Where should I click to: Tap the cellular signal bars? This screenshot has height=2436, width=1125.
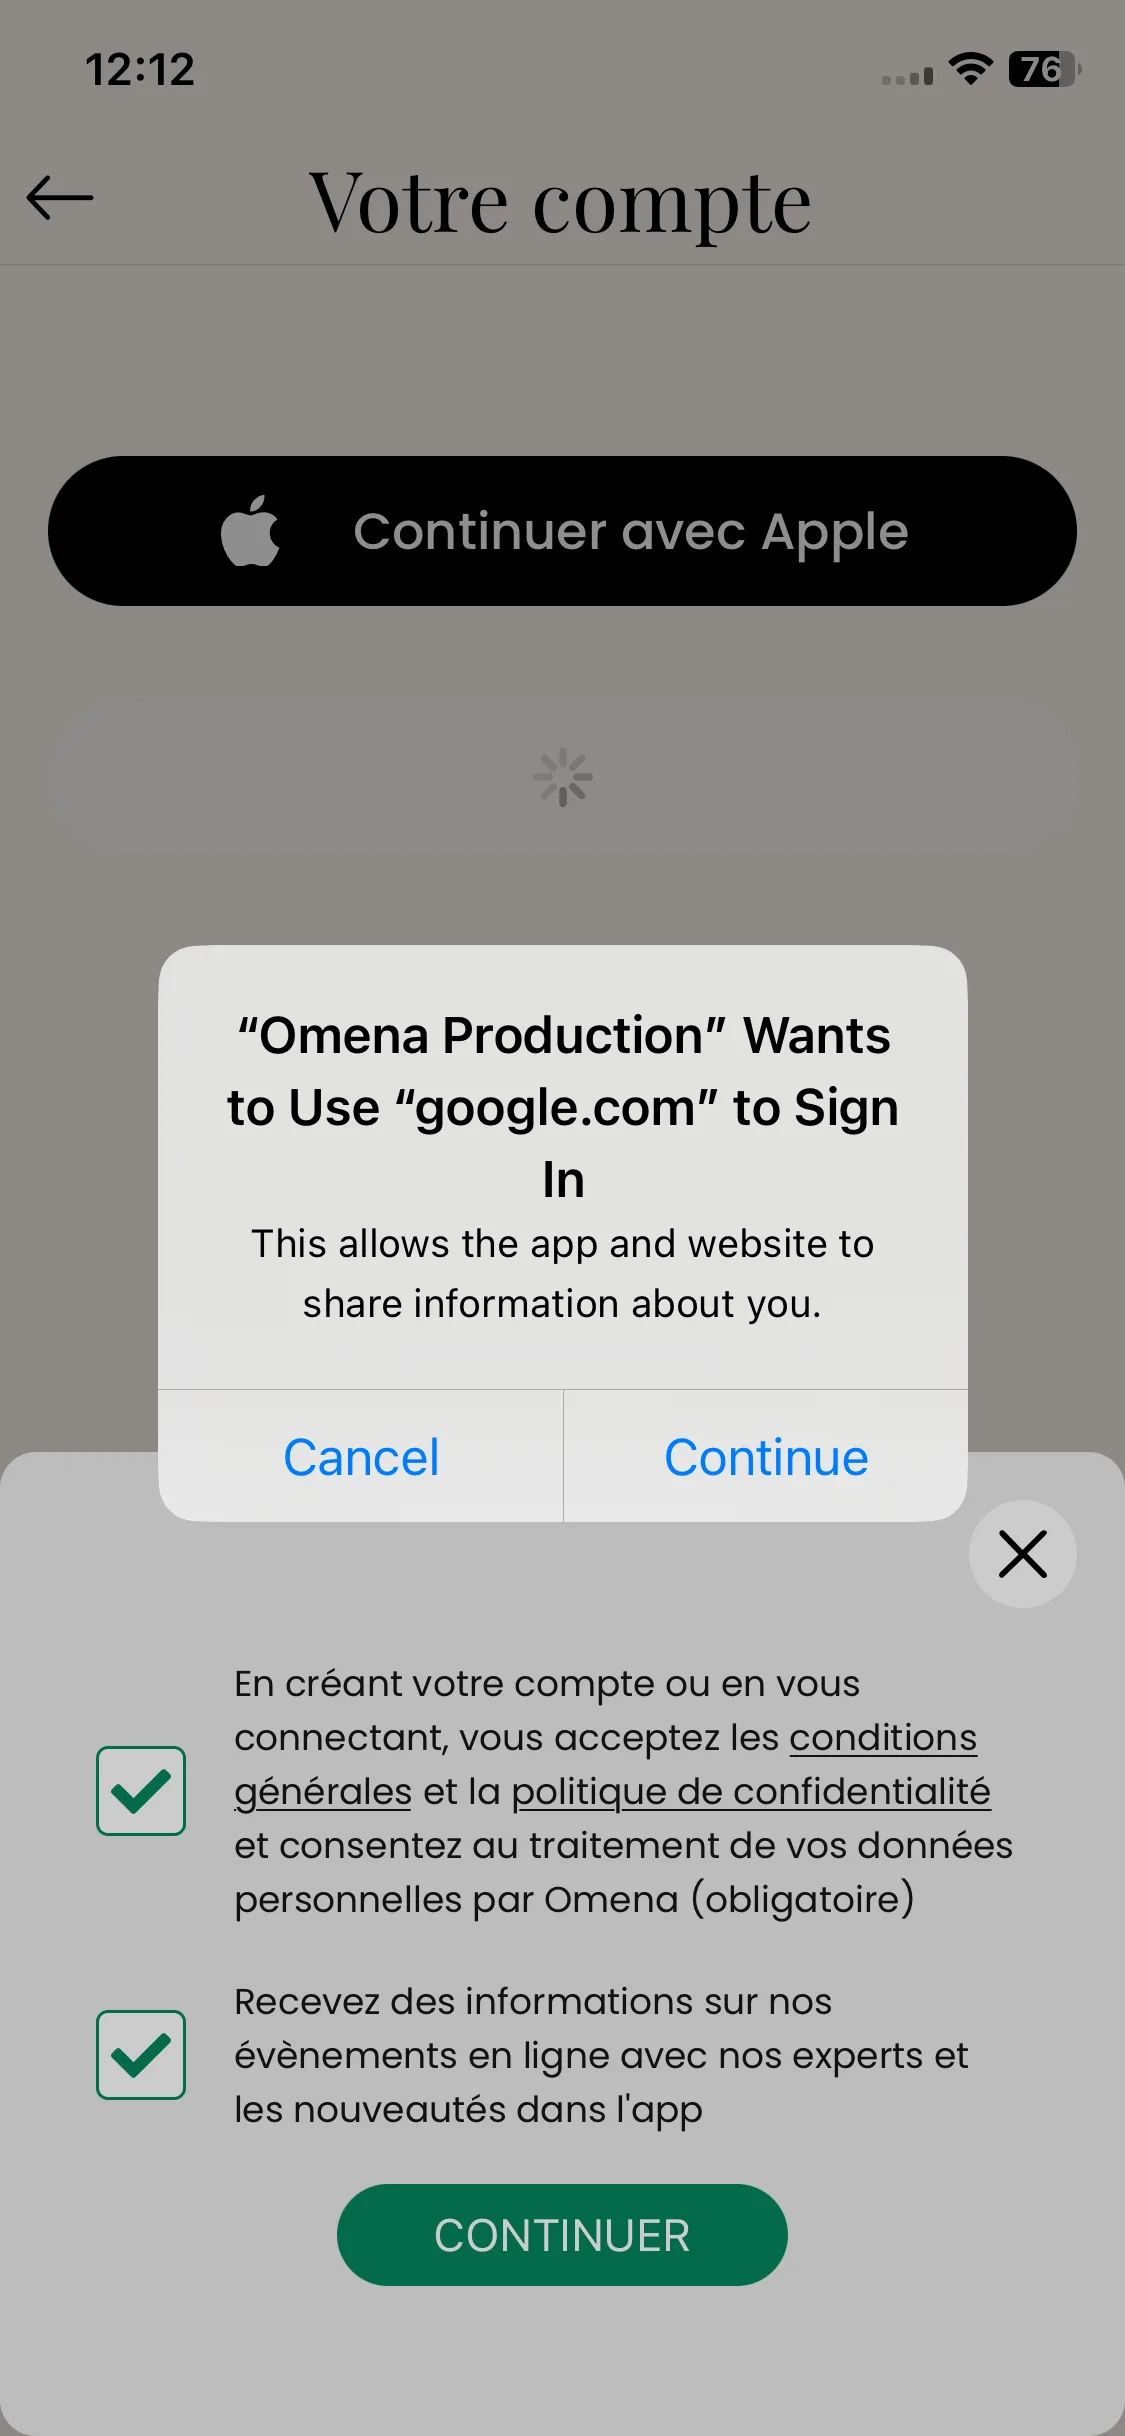pos(907,76)
